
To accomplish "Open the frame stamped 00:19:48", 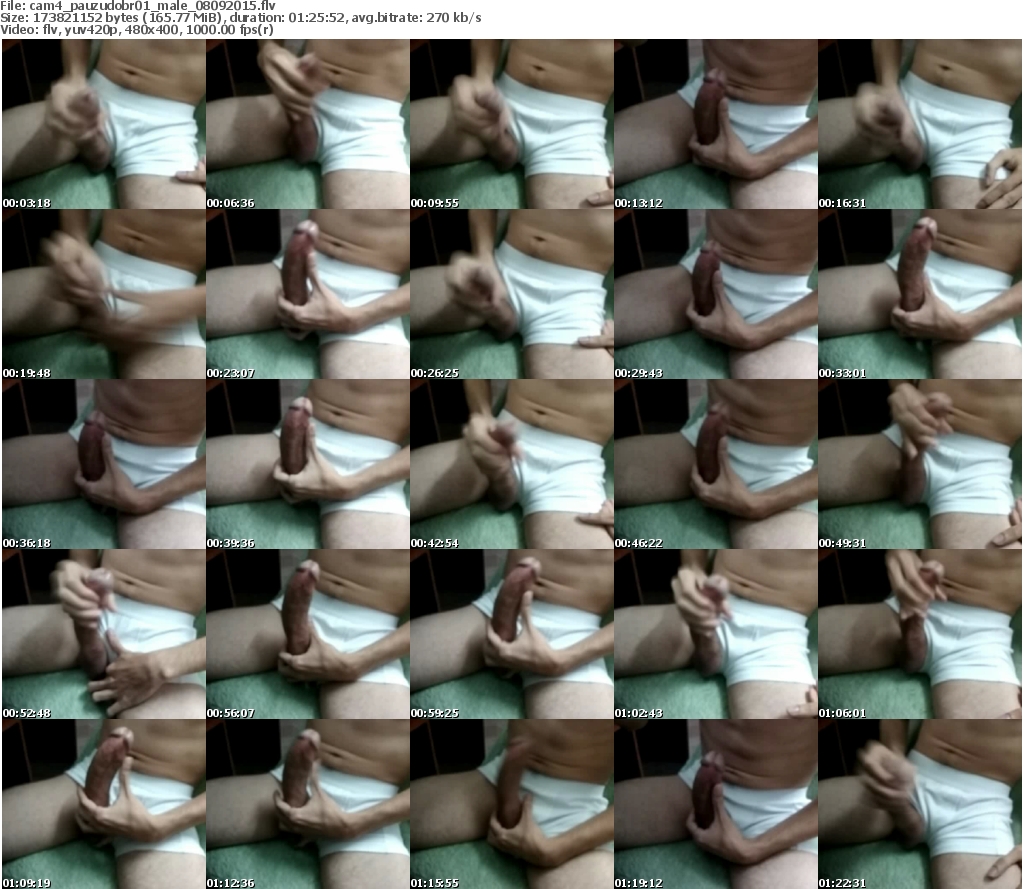I will point(104,294).
